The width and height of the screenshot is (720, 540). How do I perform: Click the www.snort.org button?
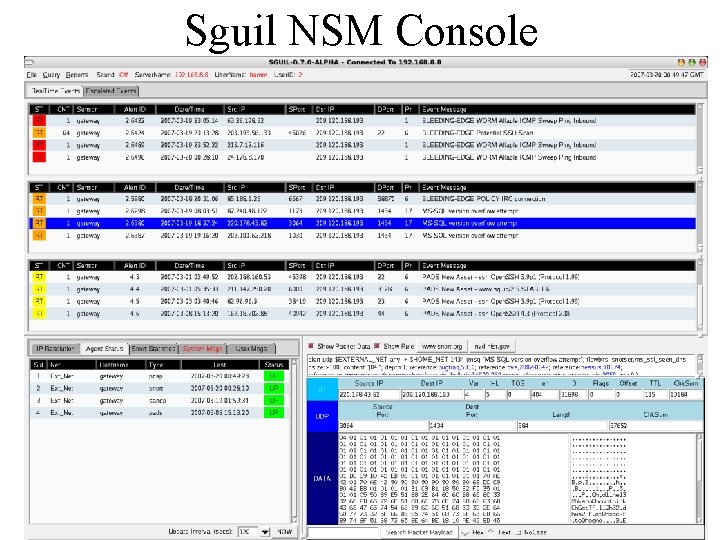tap(442, 346)
